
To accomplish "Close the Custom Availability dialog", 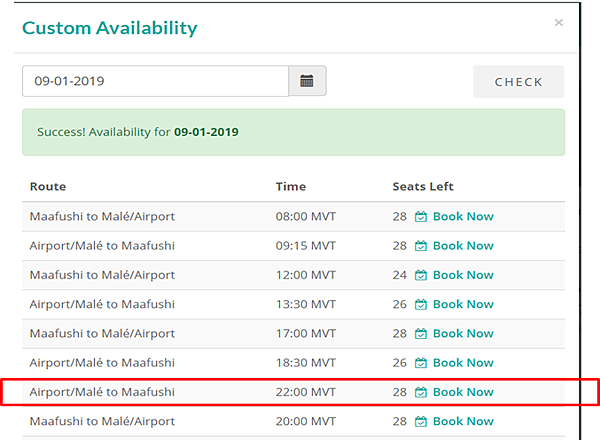I will tap(558, 23).
